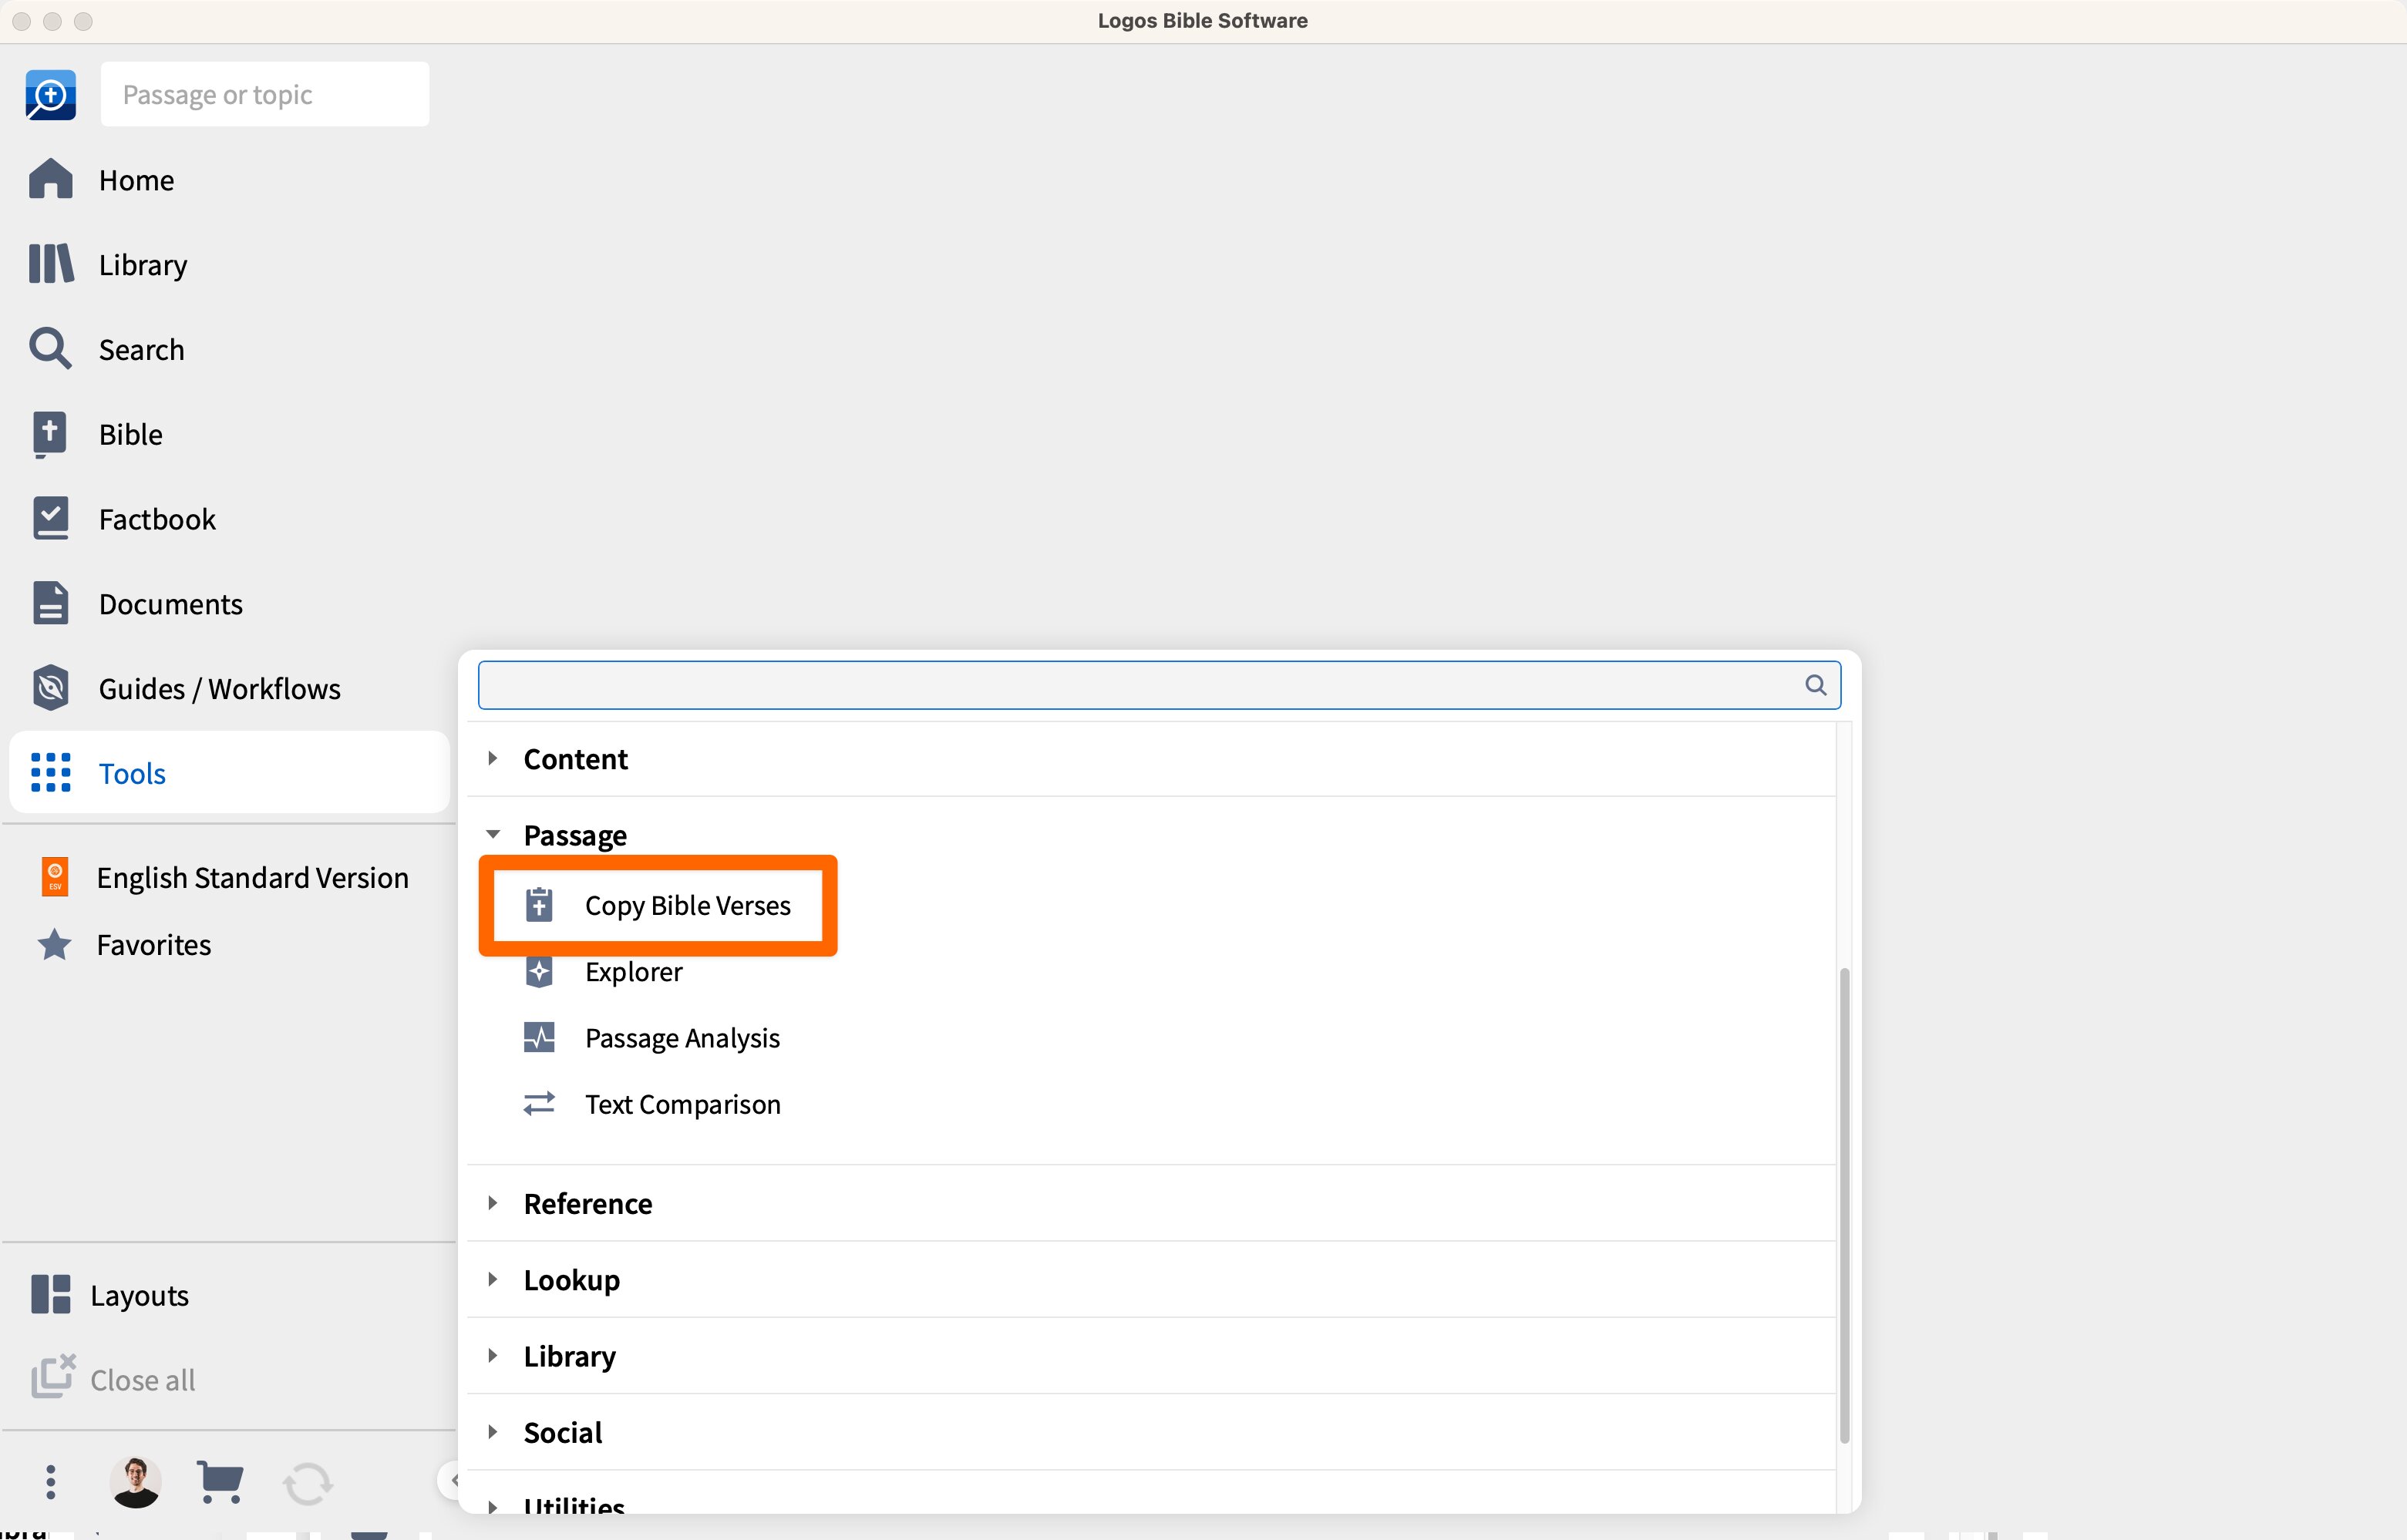Open the Home sidebar icon
Viewport: 2407px width, 1540px height.
tap(50, 180)
